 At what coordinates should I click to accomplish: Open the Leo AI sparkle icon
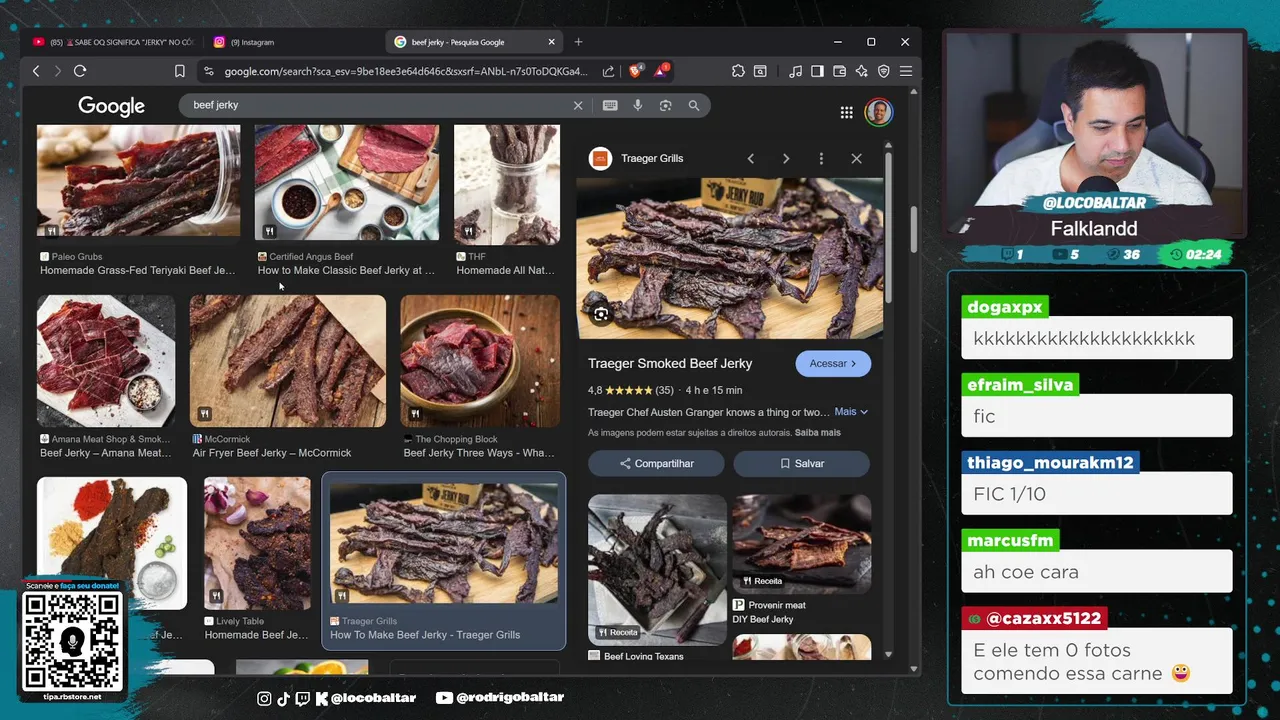861,71
